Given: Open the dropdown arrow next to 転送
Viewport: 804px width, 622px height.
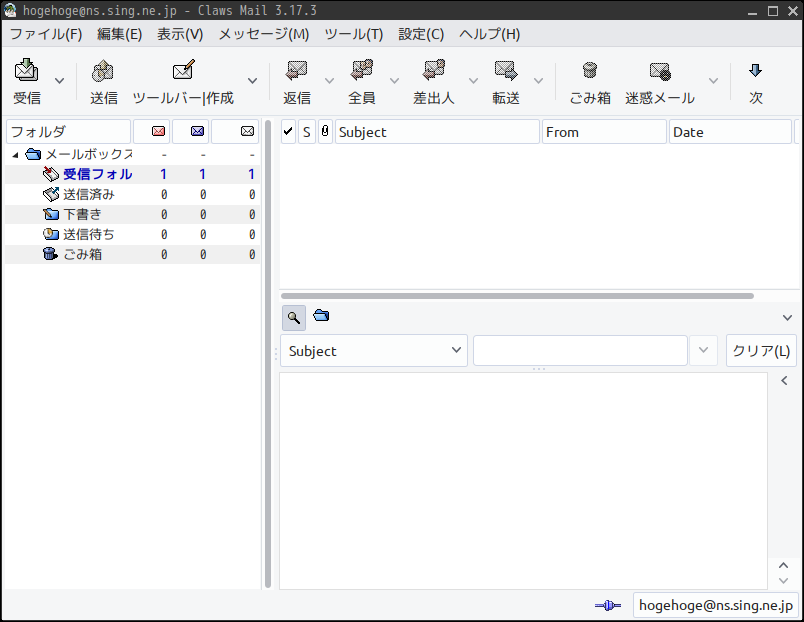Looking at the screenshot, I should (x=538, y=81).
